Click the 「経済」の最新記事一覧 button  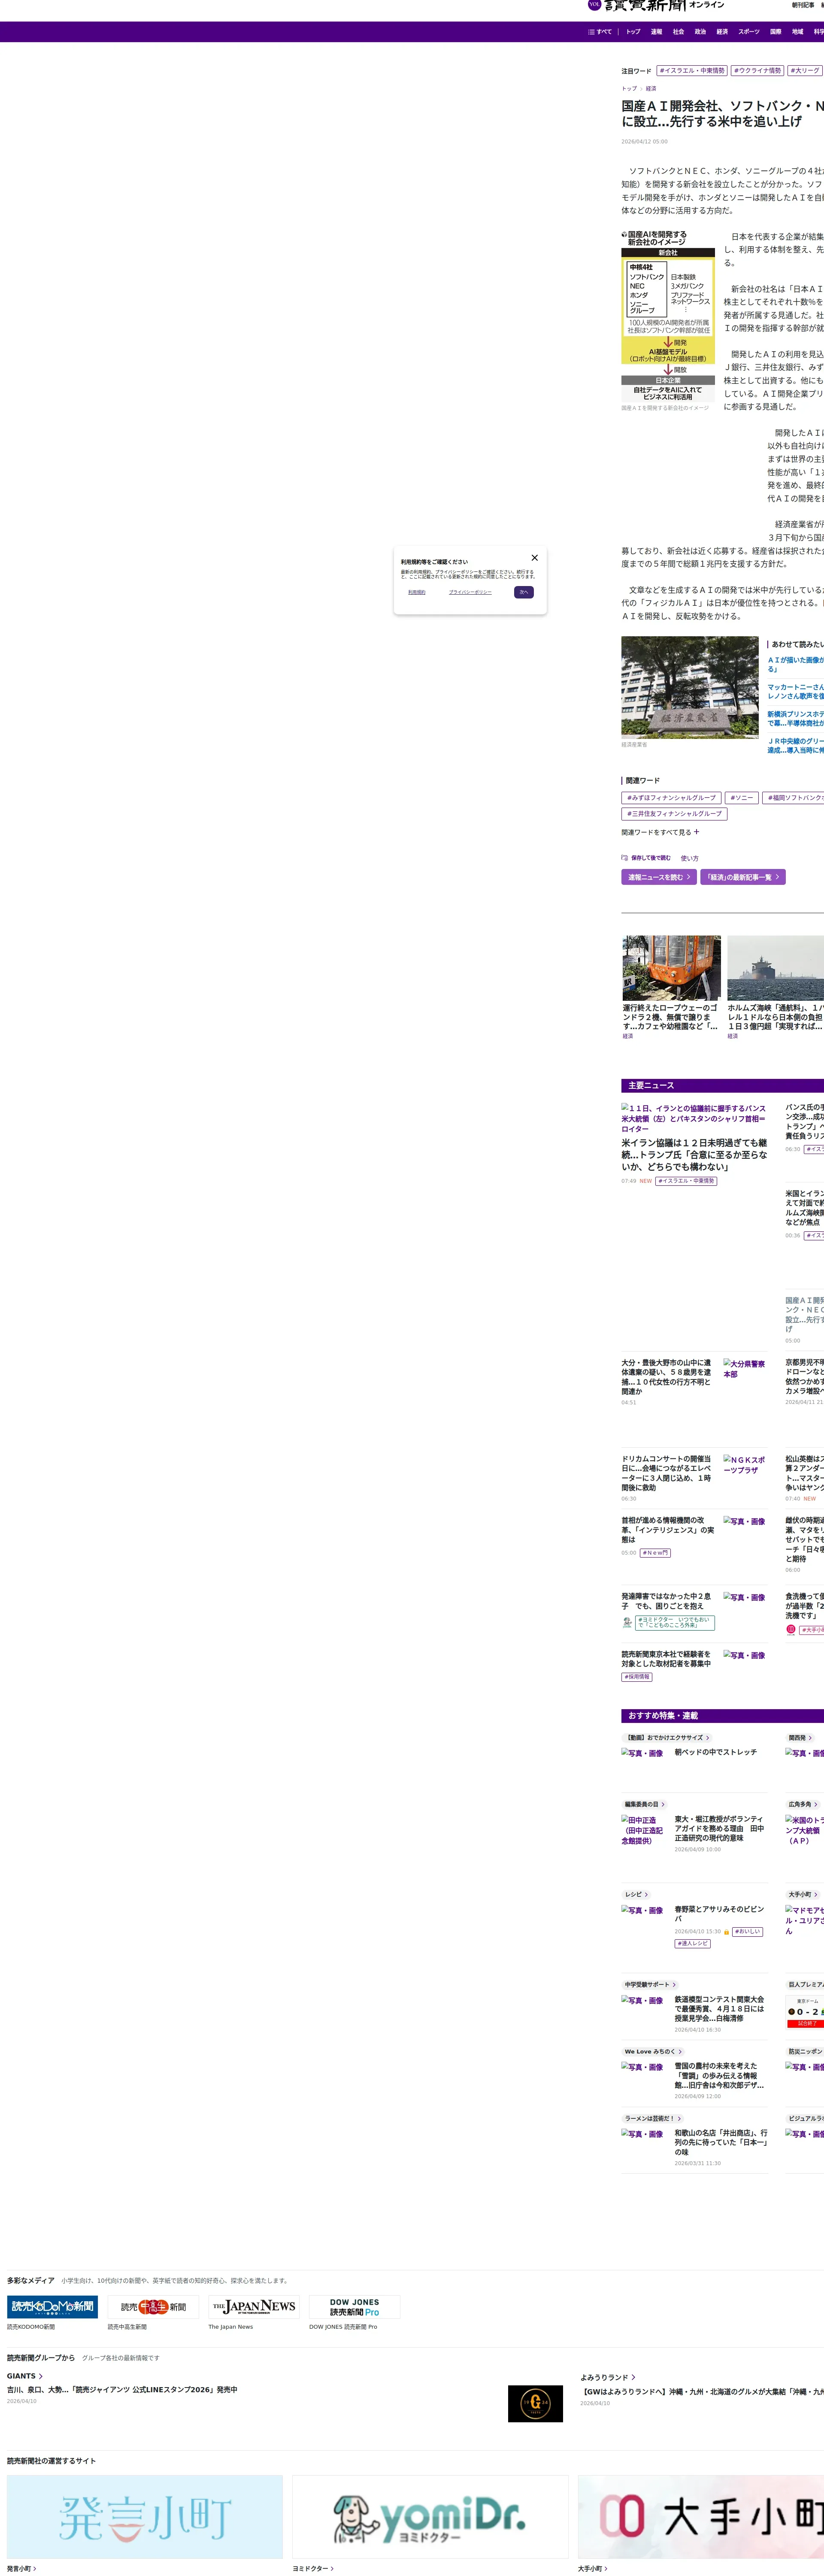click(x=743, y=877)
